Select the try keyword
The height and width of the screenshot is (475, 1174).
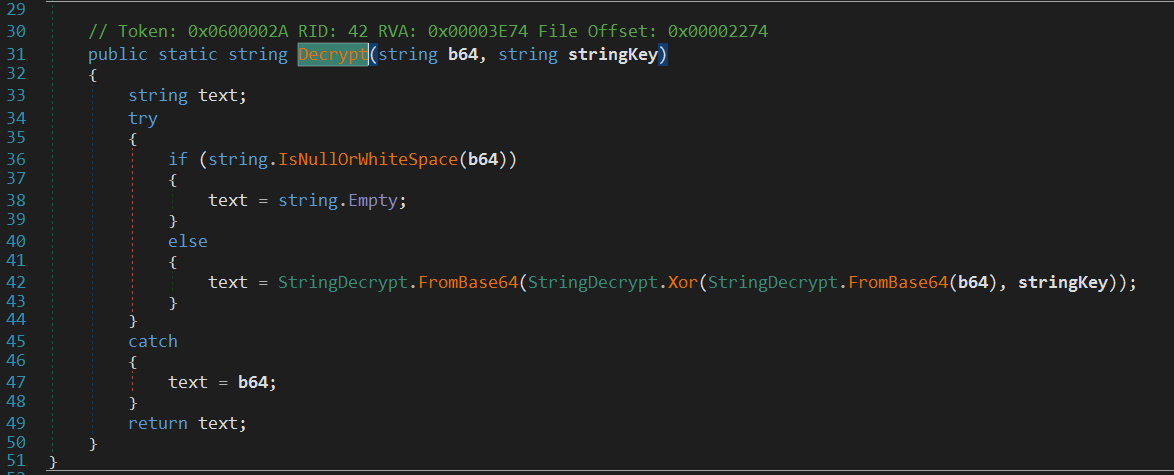pos(143,118)
